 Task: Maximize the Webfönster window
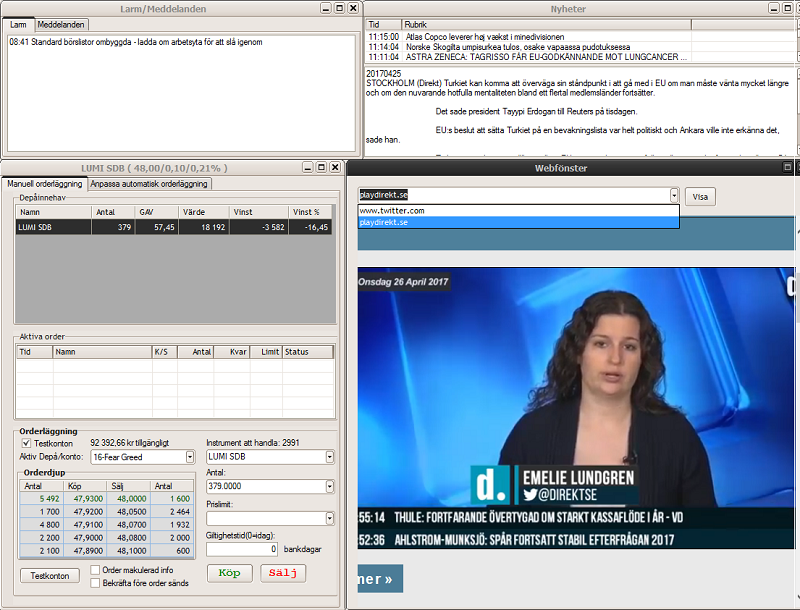click(x=787, y=168)
